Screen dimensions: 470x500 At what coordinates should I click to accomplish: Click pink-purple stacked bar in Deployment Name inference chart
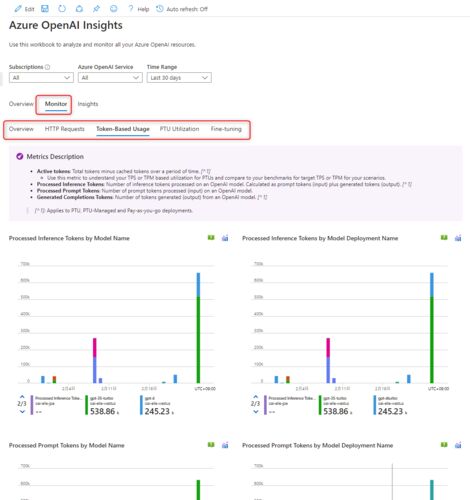tap(328, 360)
